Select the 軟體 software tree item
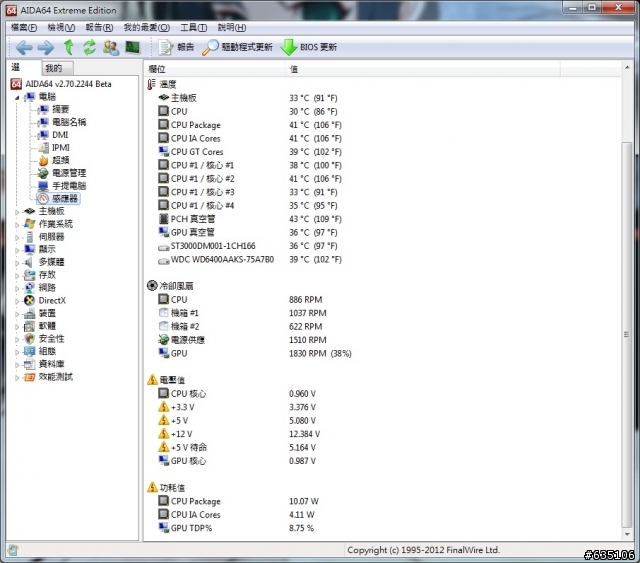 (47, 326)
